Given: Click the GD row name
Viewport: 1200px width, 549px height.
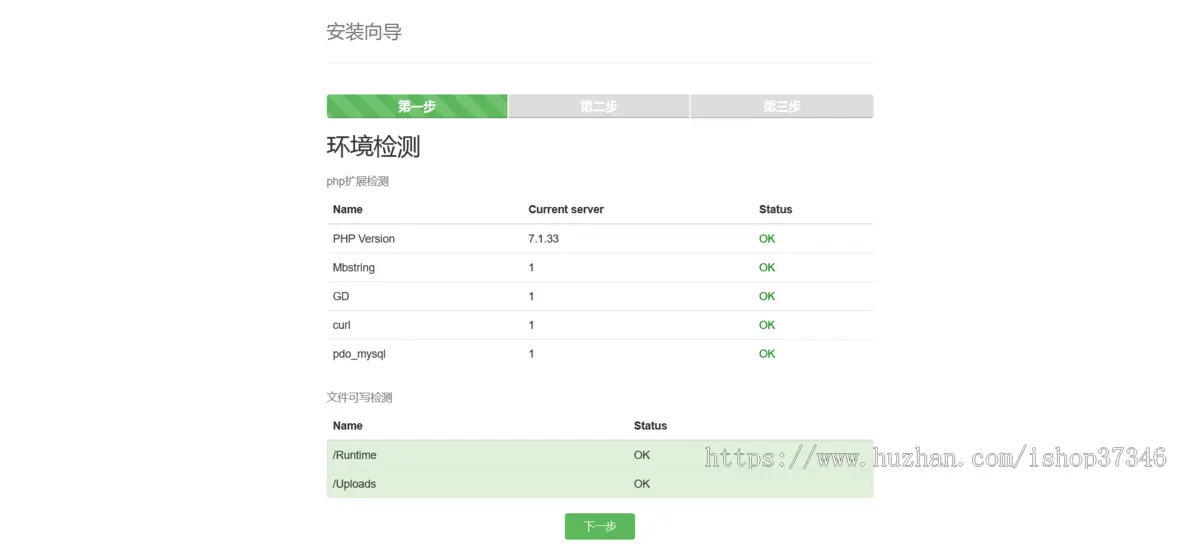Looking at the screenshot, I should click(x=341, y=296).
